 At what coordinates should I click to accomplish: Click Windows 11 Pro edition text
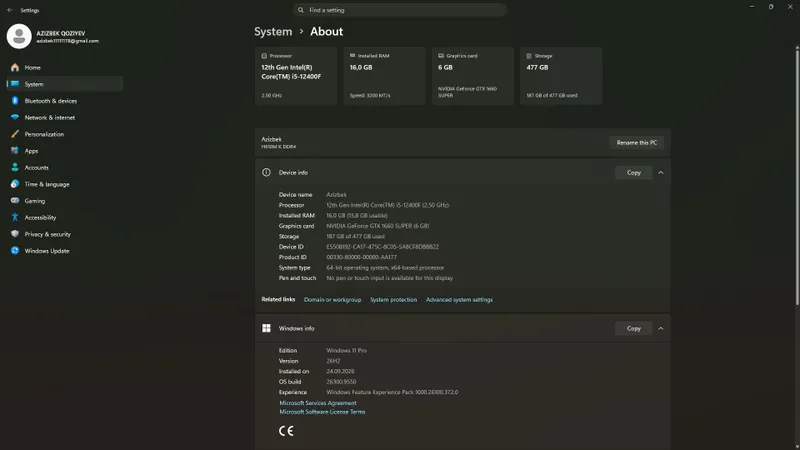point(346,351)
